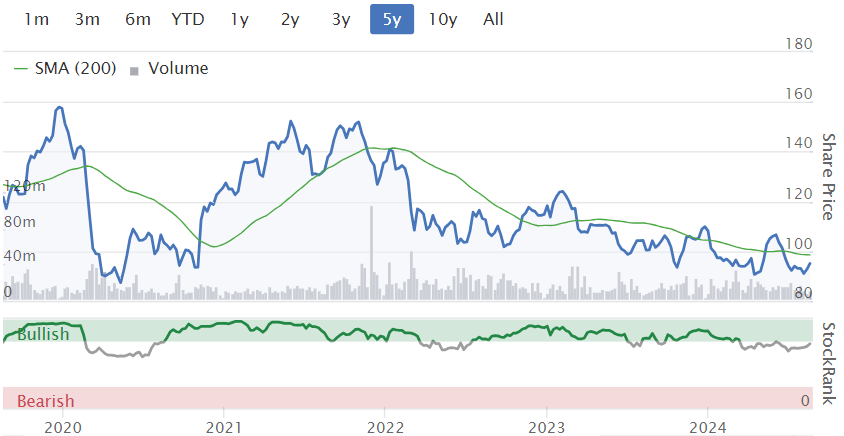Choose the YTD range
This screenshot has width=844, height=436.
[x=188, y=19]
